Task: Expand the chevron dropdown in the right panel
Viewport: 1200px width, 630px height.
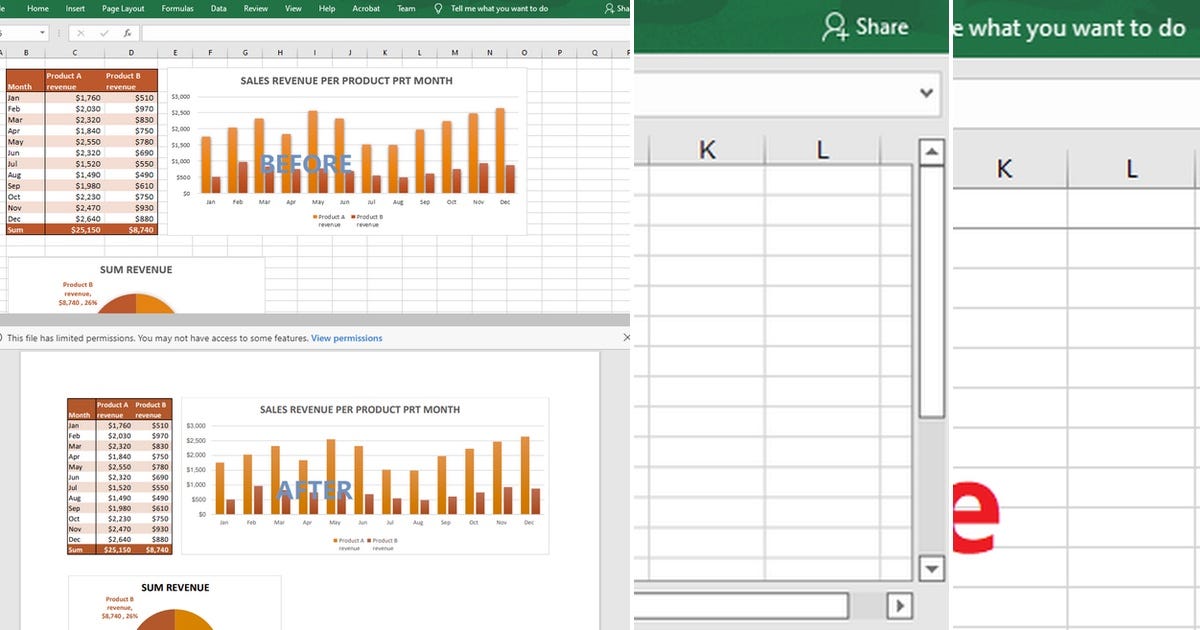Action: [x=925, y=91]
